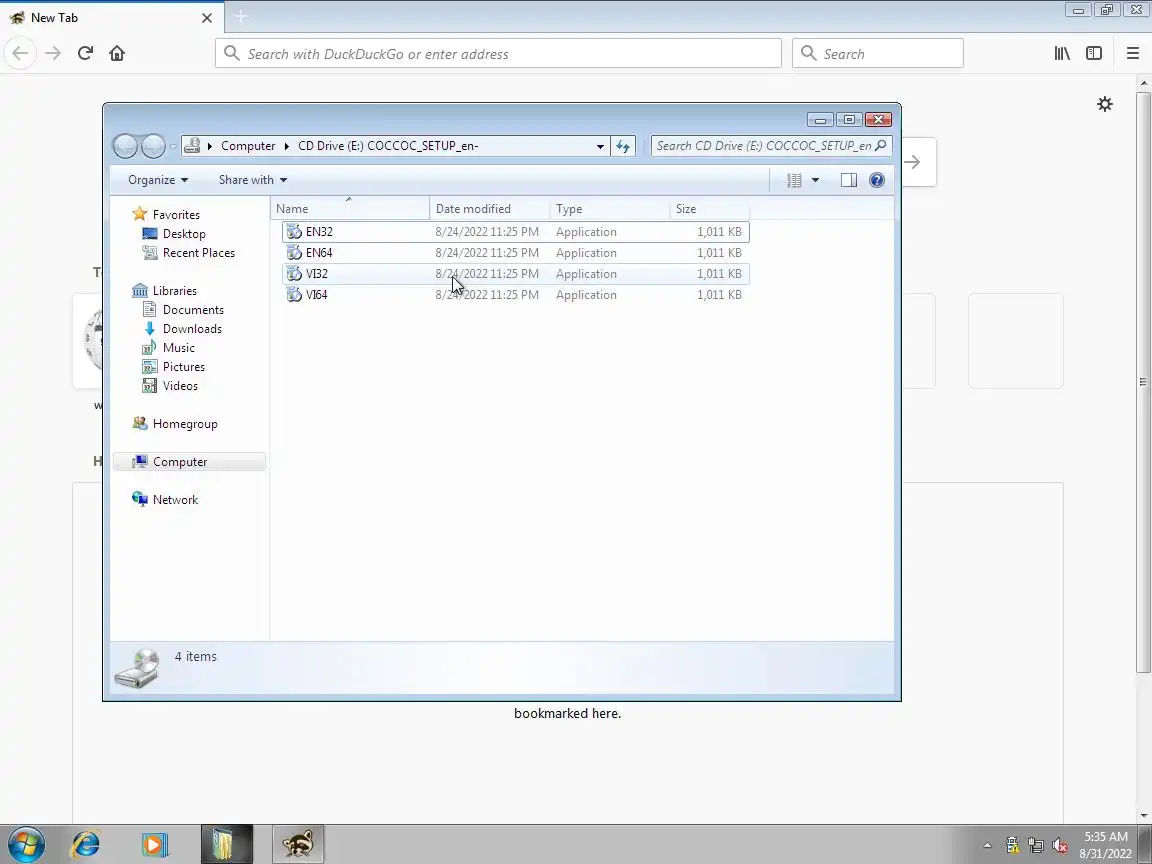Click the network tray icon
The height and width of the screenshot is (864, 1152).
tap(1035, 846)
